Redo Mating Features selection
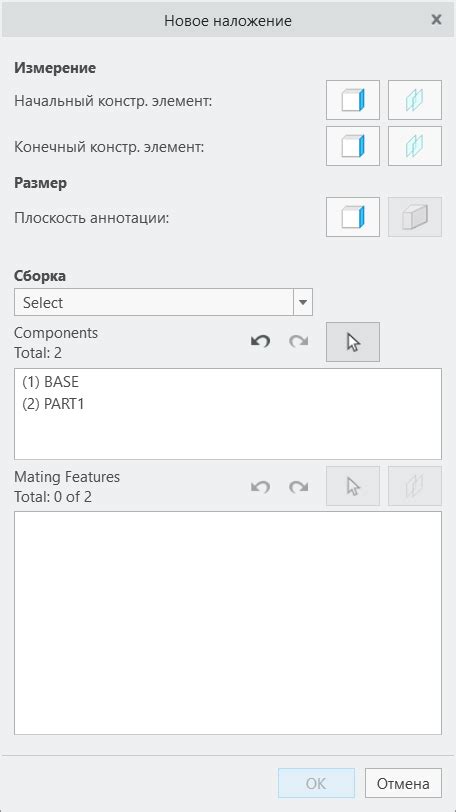The image size is (456, 812). [x=299, y=487]
